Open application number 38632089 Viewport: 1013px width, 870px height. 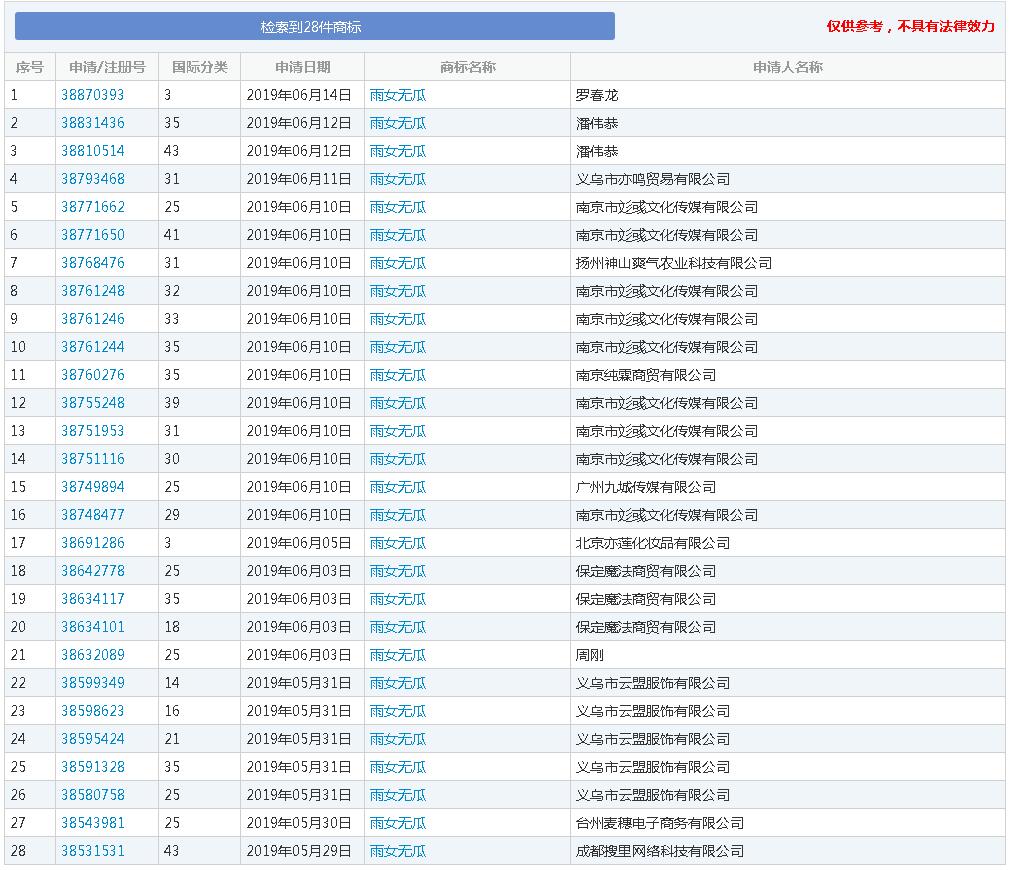93,655
